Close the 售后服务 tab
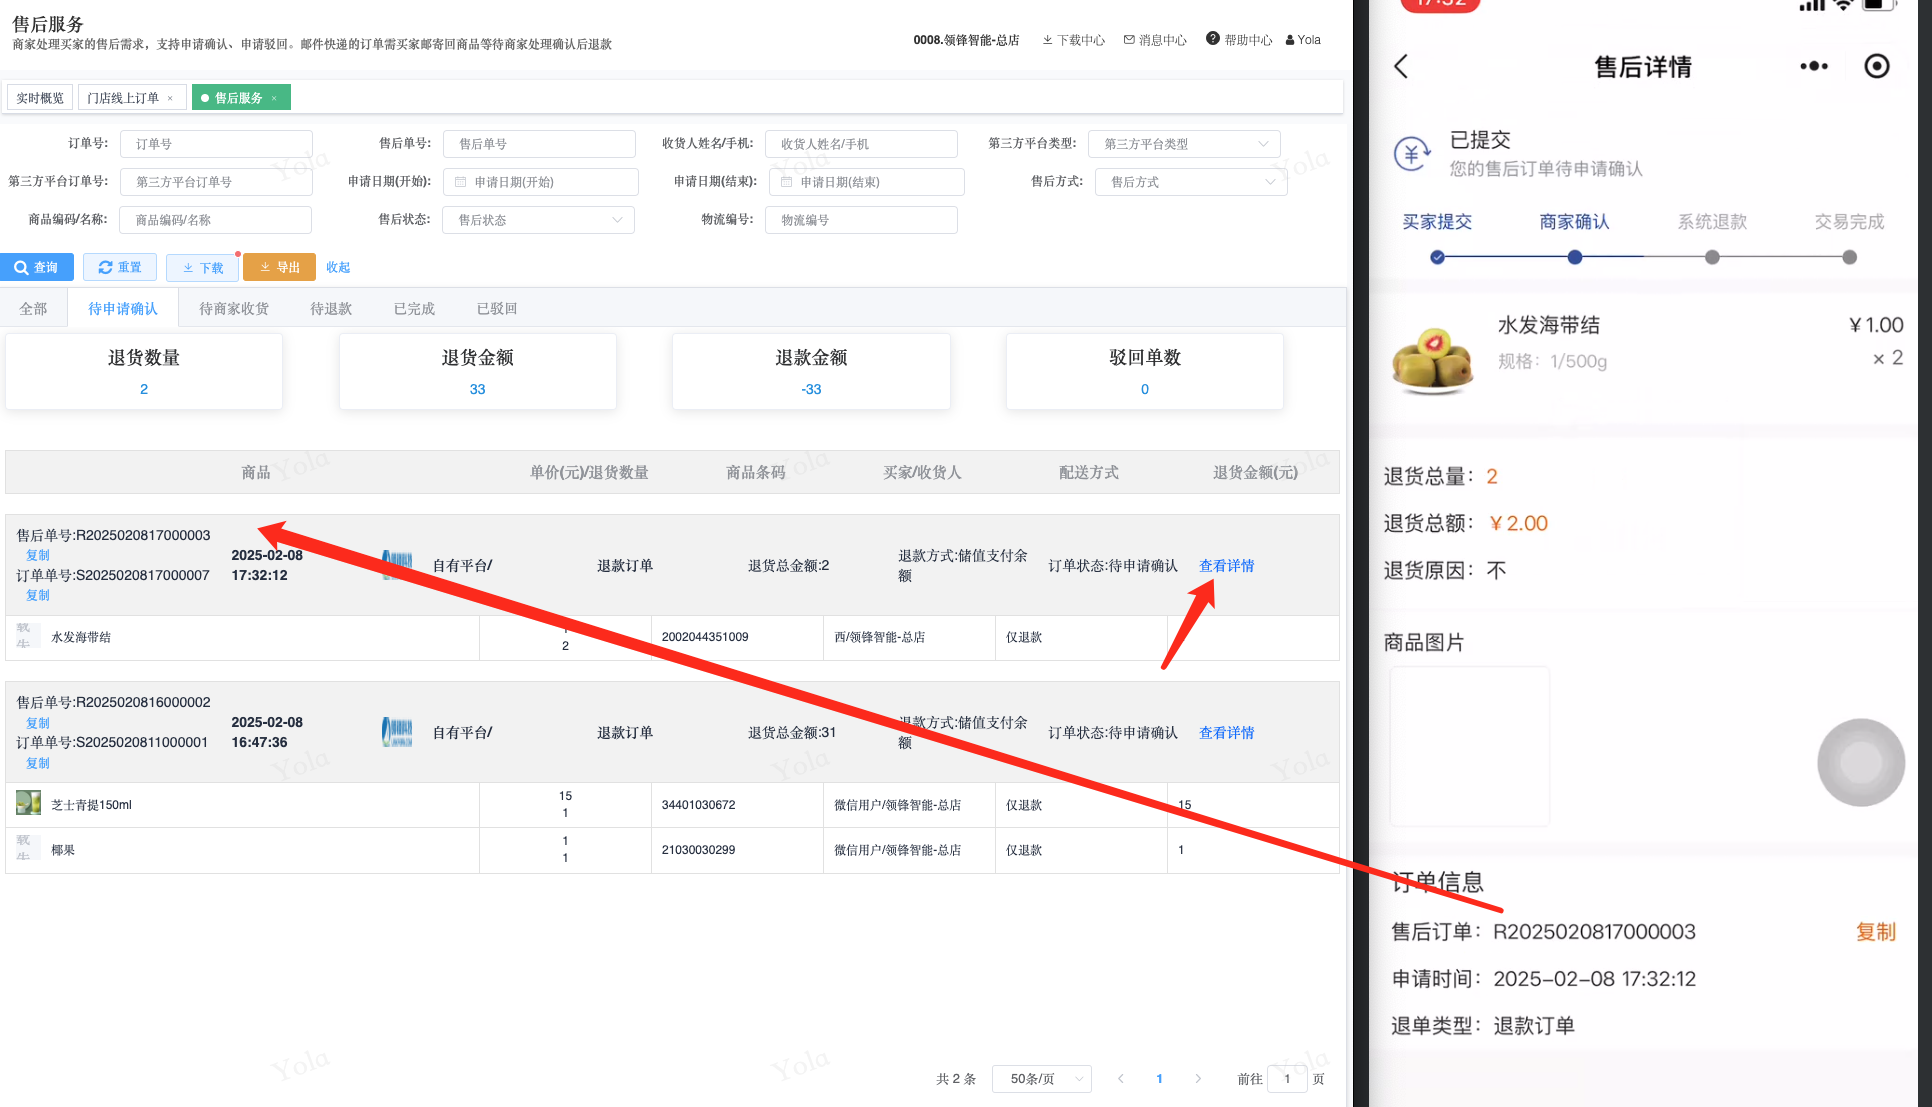Viewport: 1932px width, 1107px height. [274, 98]
